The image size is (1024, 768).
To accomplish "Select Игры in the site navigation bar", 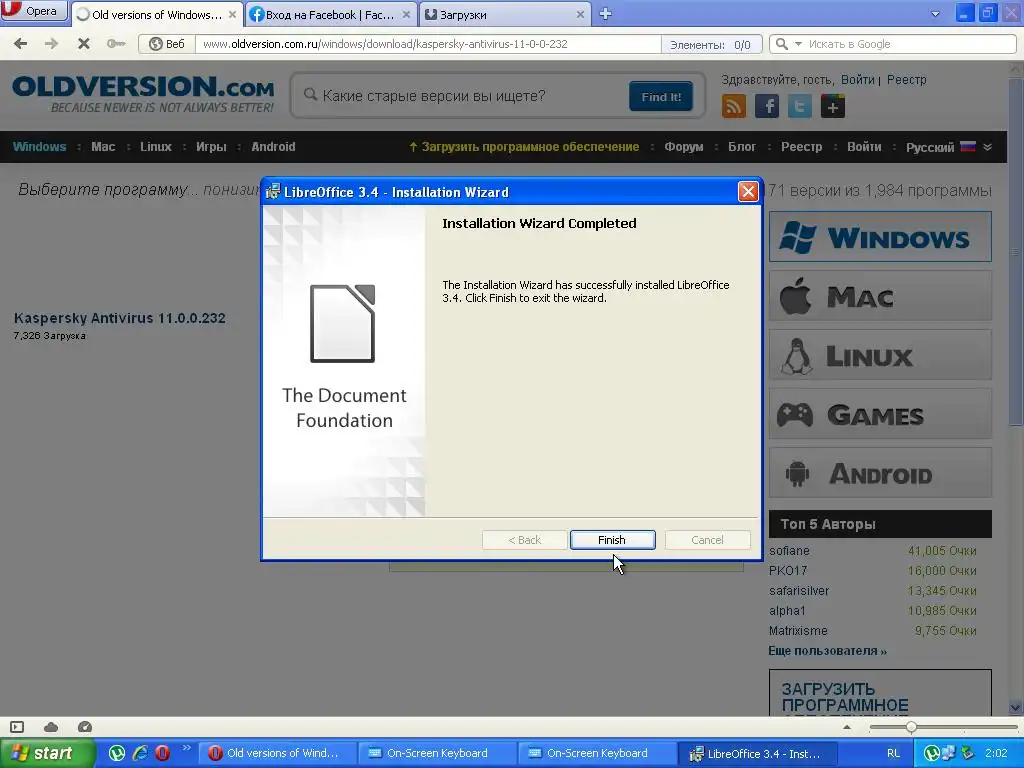I will coord(211,147).
